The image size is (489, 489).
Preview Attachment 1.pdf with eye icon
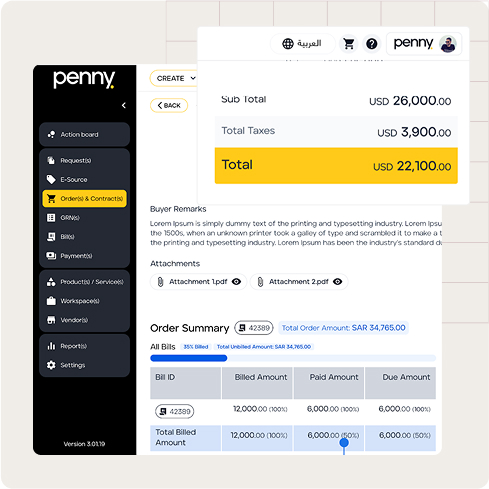(x=236, y=282)
